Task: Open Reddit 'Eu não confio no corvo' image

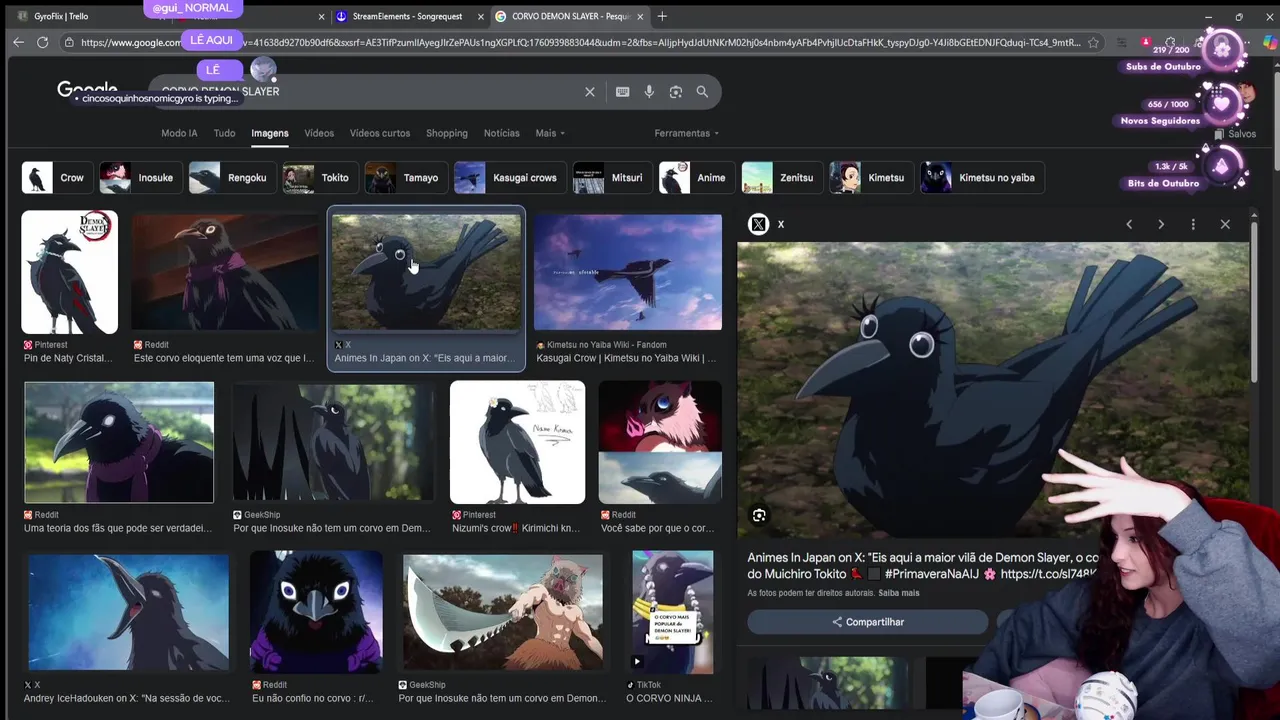Action: (x=315, y=611)
